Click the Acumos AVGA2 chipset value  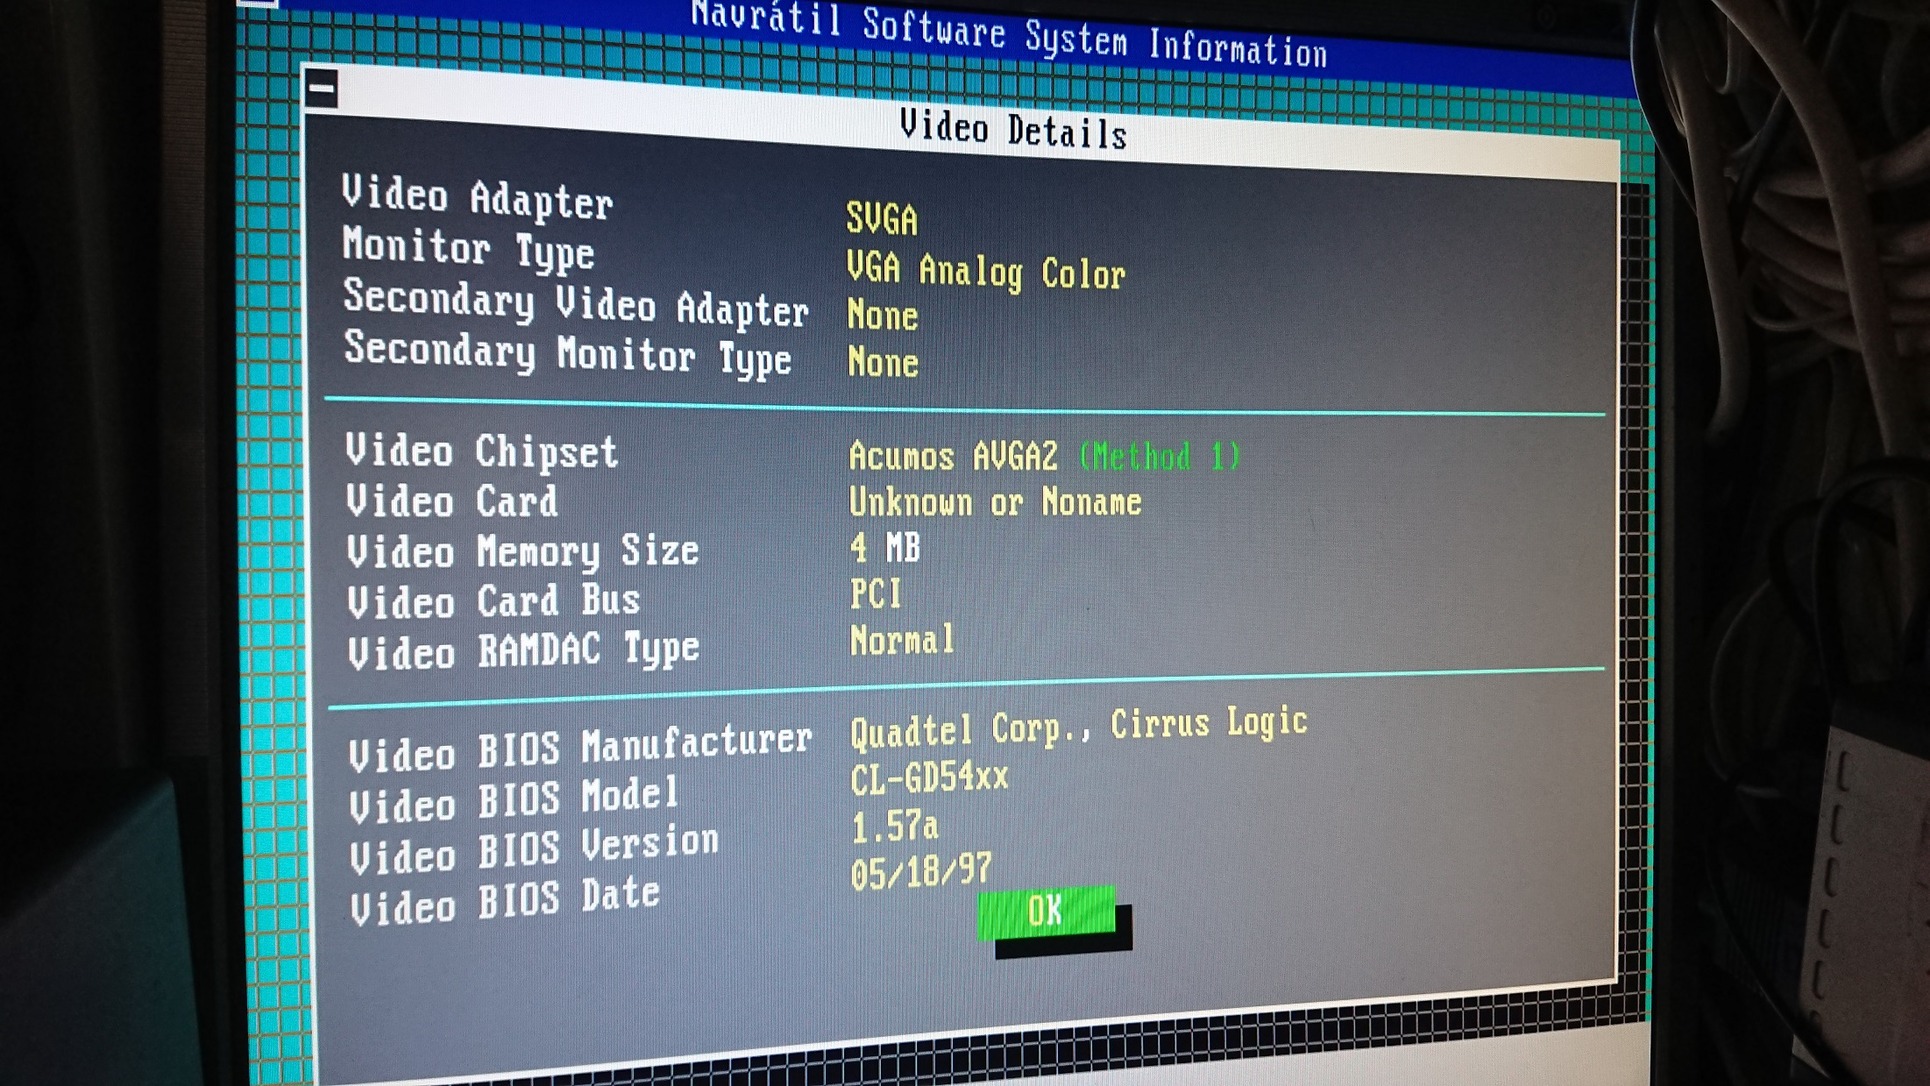[x=952, y=457]
